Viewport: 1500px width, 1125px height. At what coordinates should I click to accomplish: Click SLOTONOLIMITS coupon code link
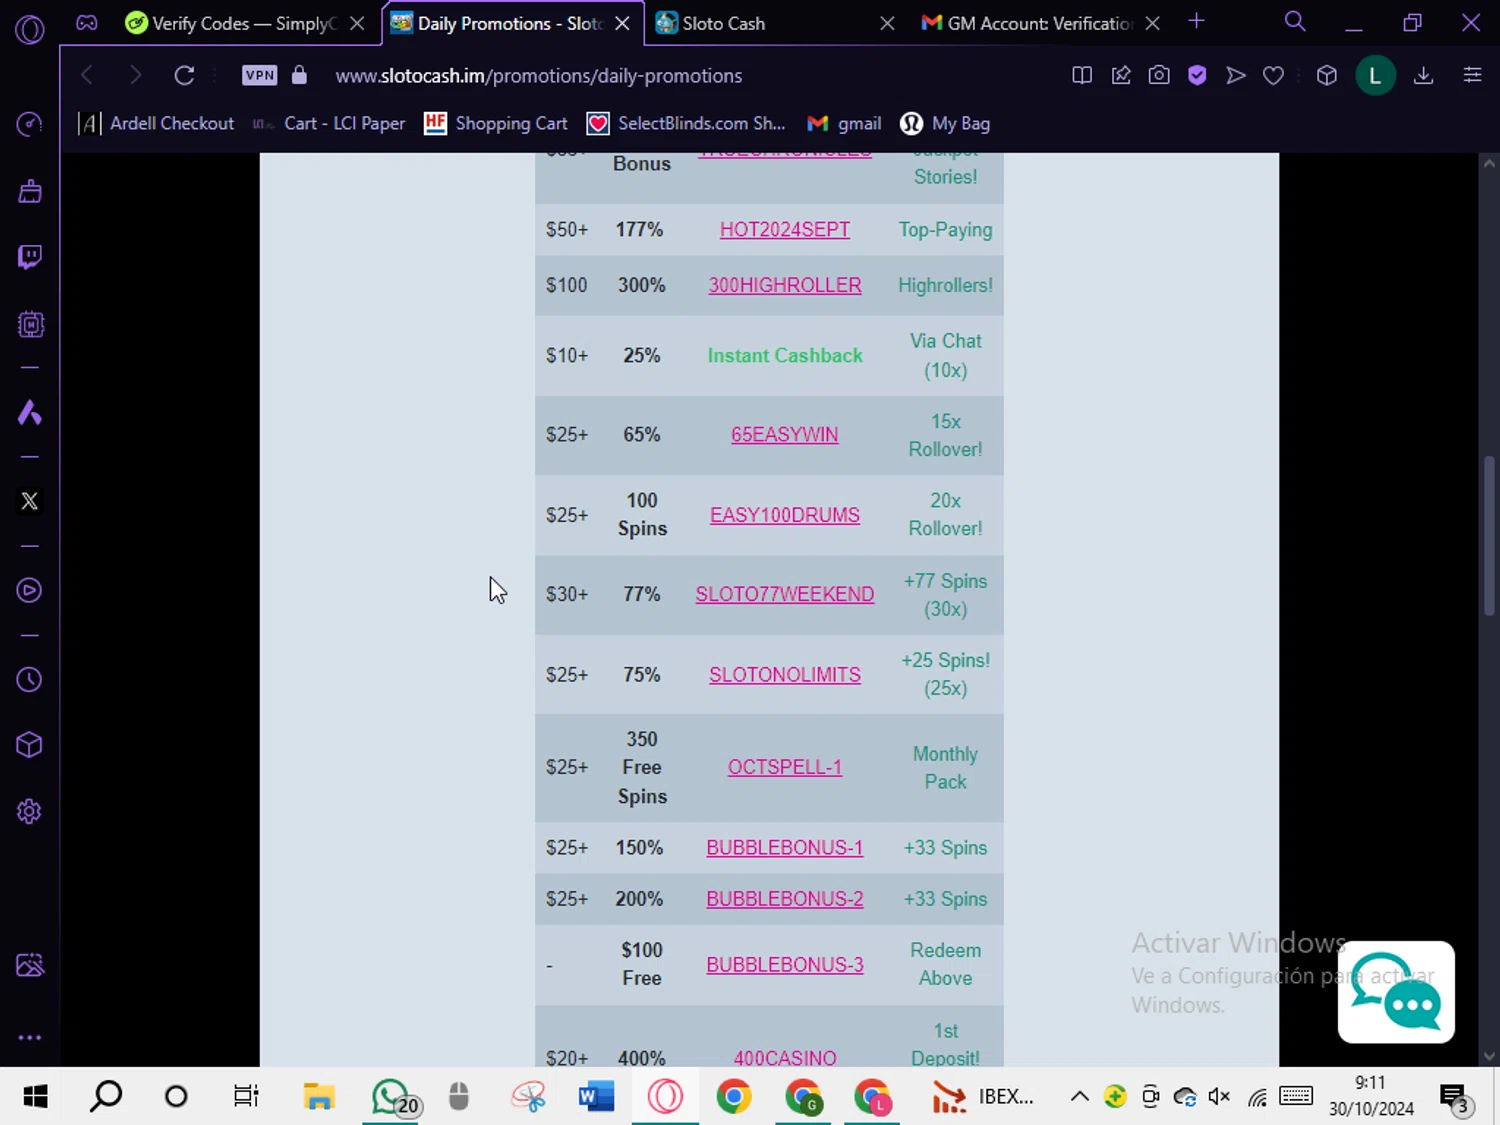(785, 675)
